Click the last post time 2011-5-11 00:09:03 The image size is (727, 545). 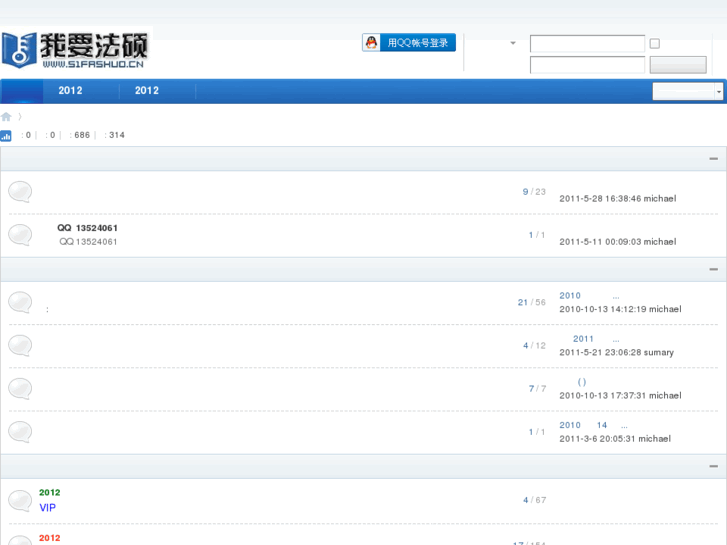(600, 242)
